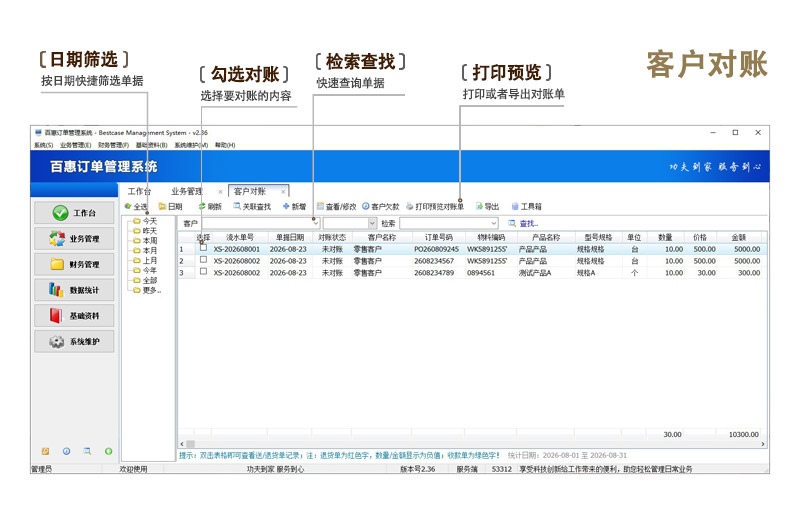Click the 订单号码 column header
The image size is (800, 520).
click(x=439, y=237)
